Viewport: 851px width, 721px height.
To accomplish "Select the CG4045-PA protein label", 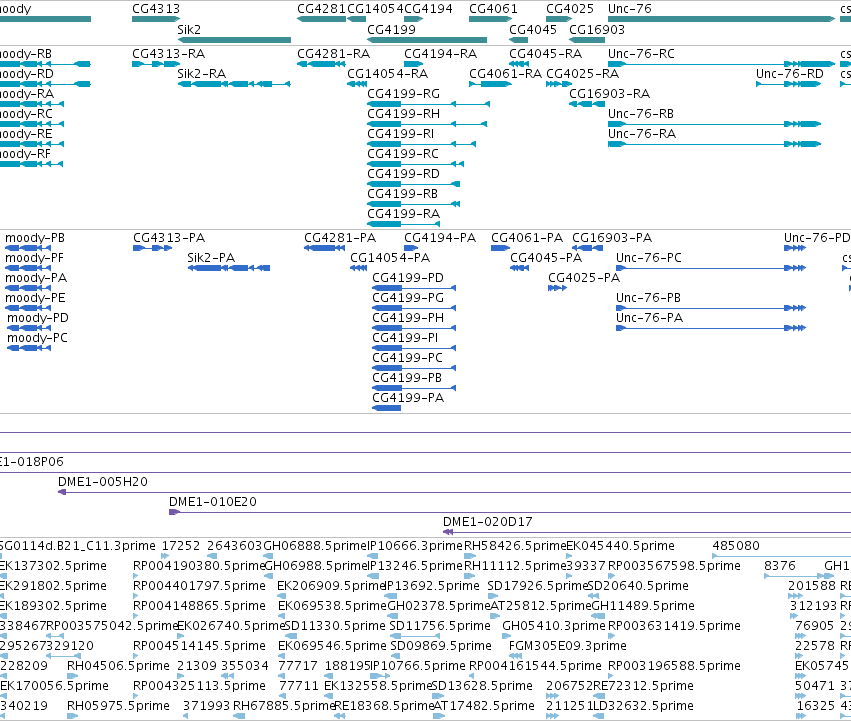I will click(546, 258).
